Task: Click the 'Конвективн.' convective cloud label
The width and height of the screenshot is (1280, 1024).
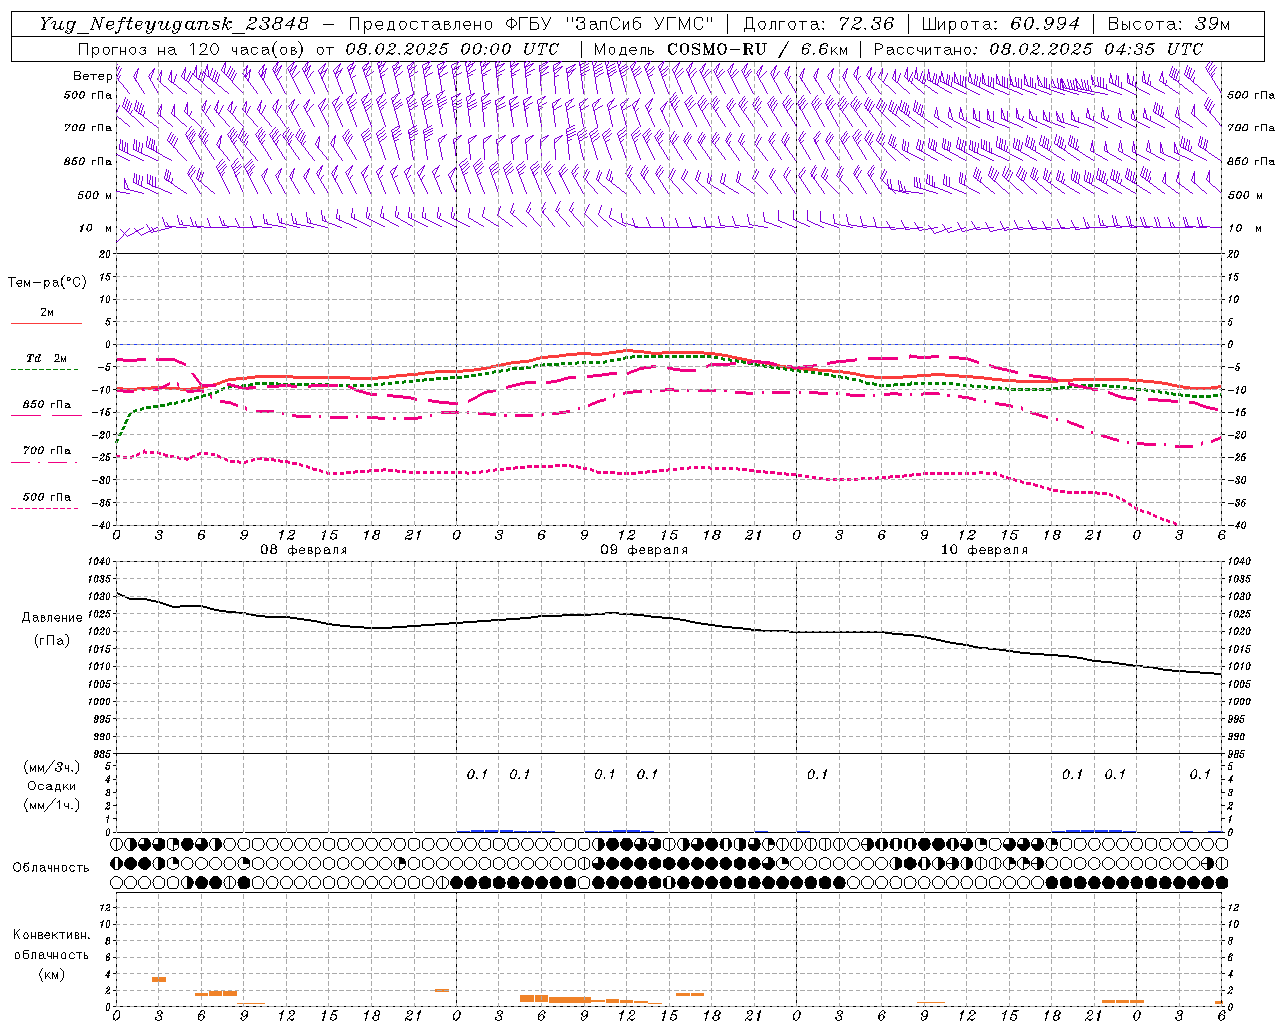Action: (51, 935)
